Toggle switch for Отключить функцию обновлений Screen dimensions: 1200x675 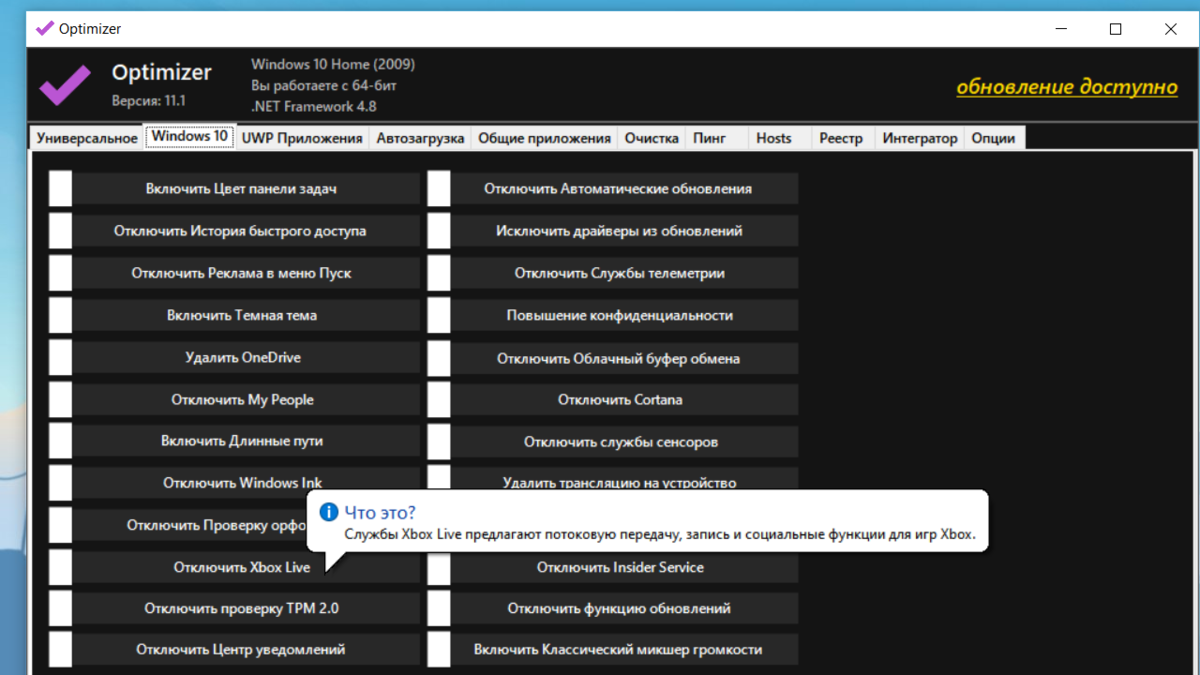[x=439, y=608]
